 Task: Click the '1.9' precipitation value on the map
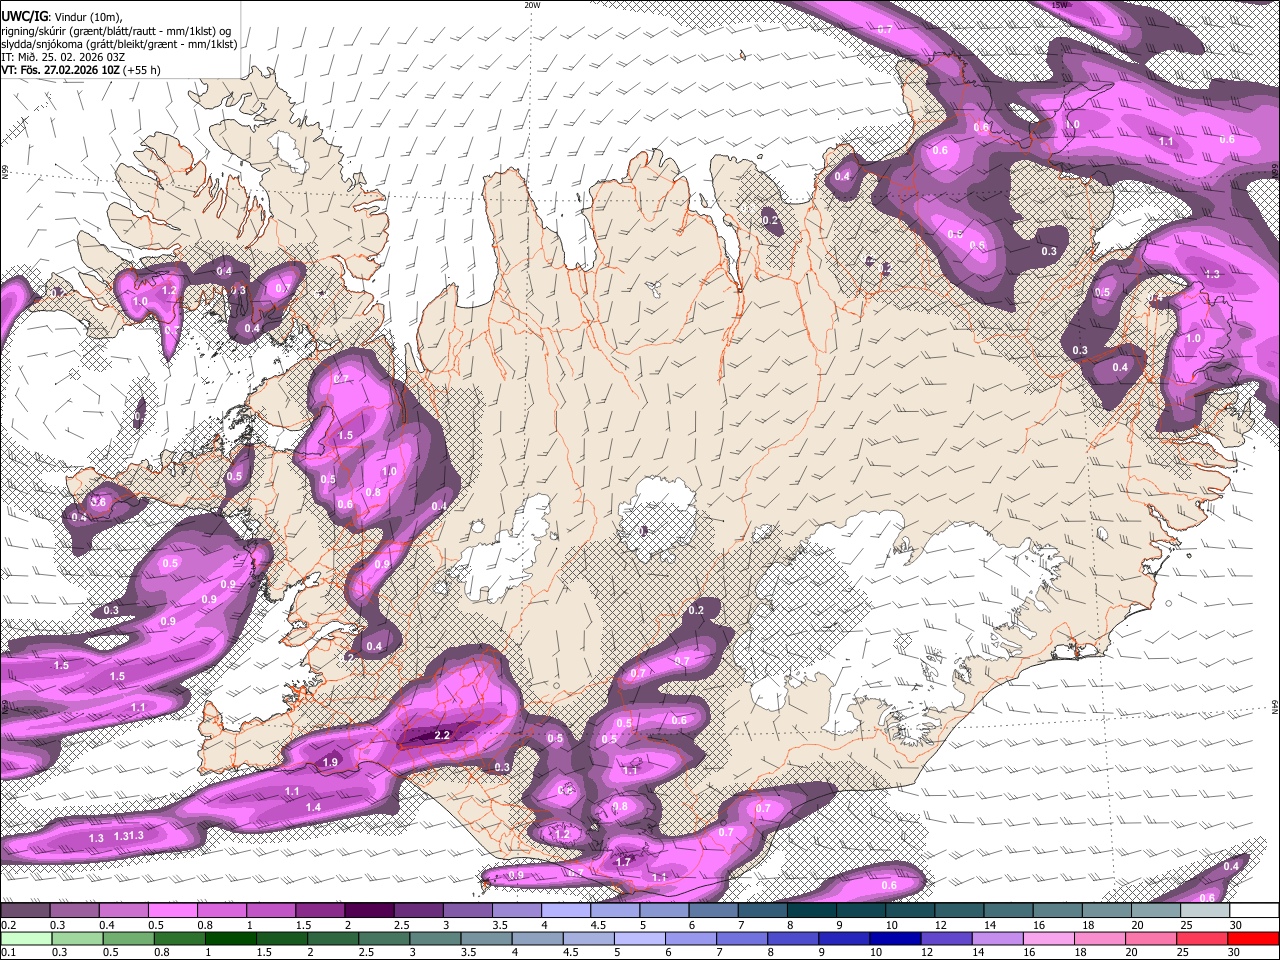(331, 763)
